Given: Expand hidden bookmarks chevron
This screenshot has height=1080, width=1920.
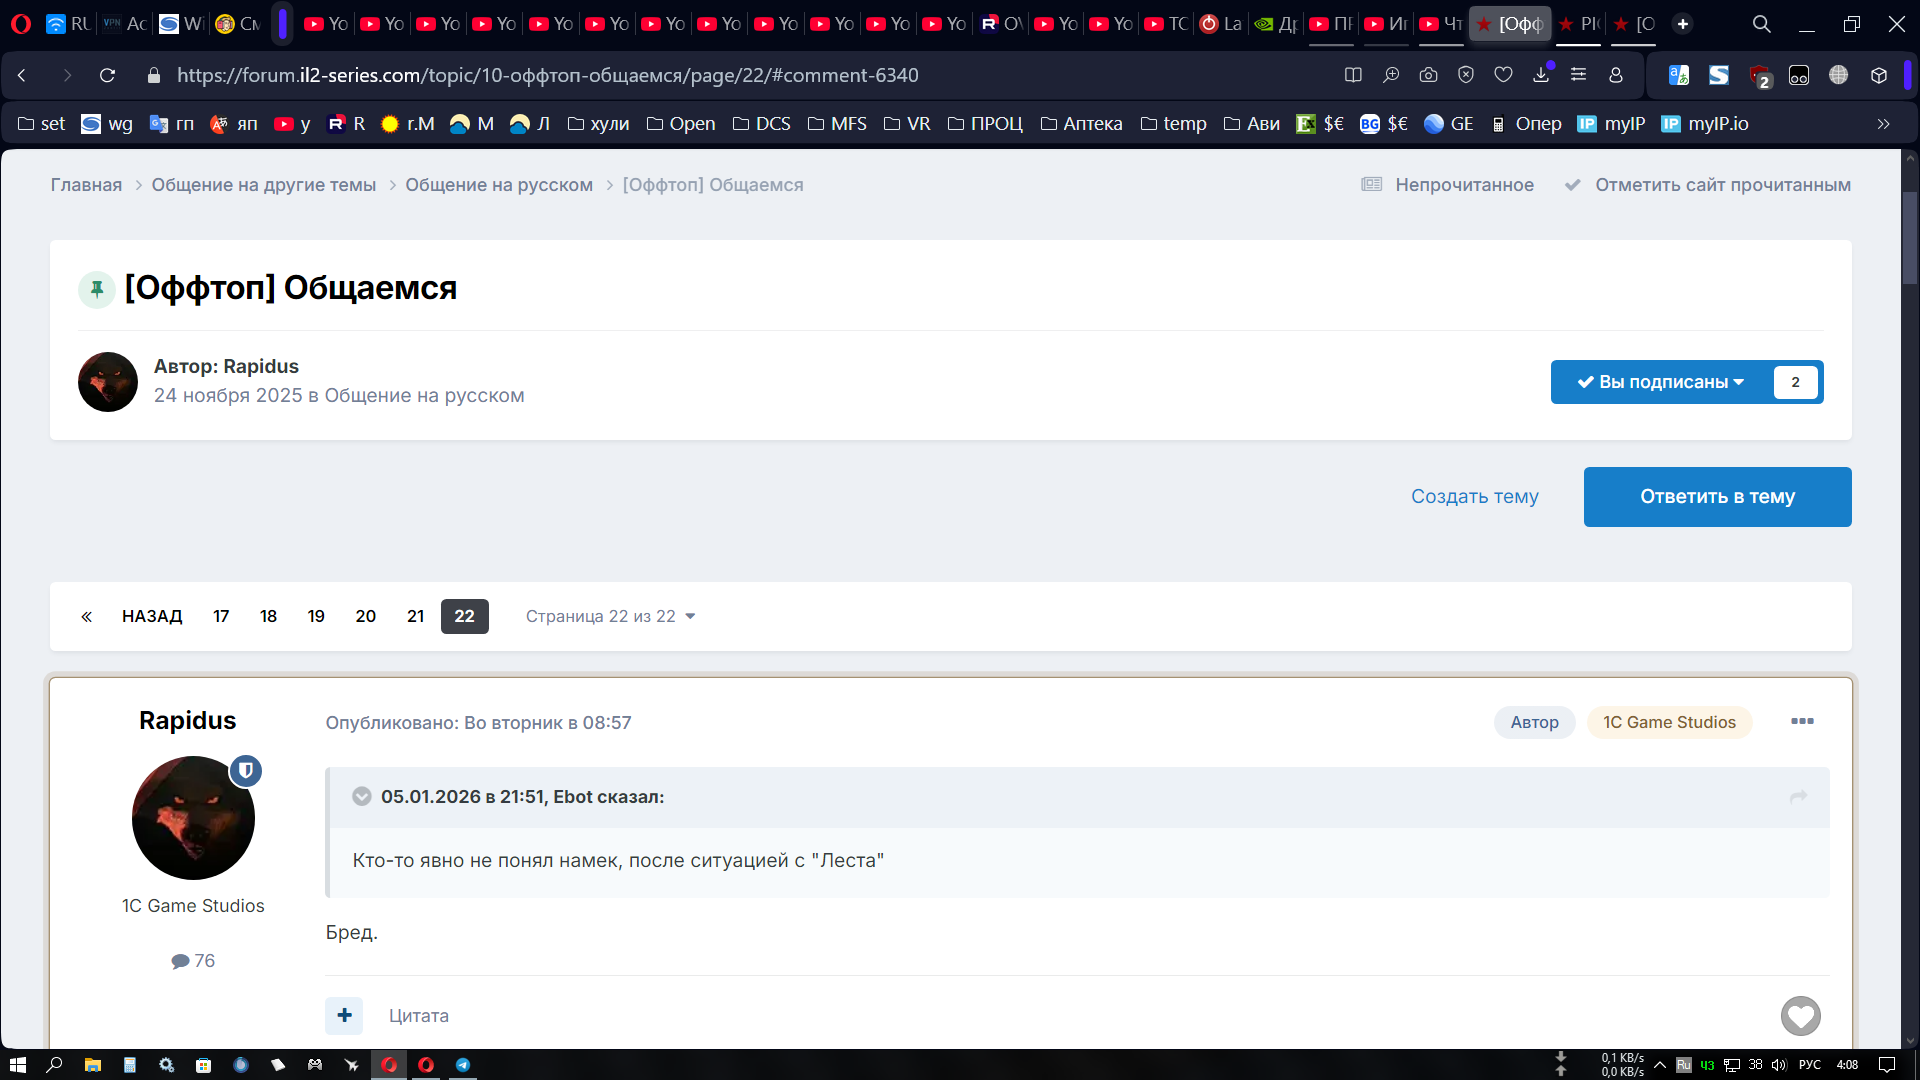Looking at the screenshot, I should [1883, 124].
